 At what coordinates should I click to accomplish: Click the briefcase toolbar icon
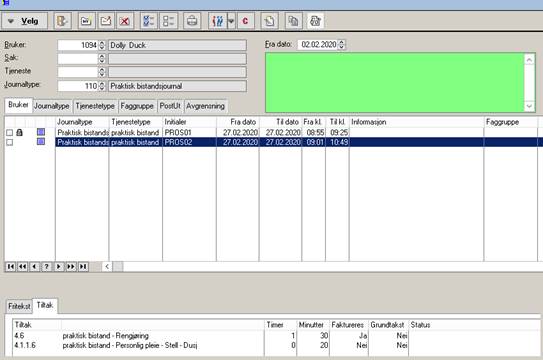click(x=192, y=21)
